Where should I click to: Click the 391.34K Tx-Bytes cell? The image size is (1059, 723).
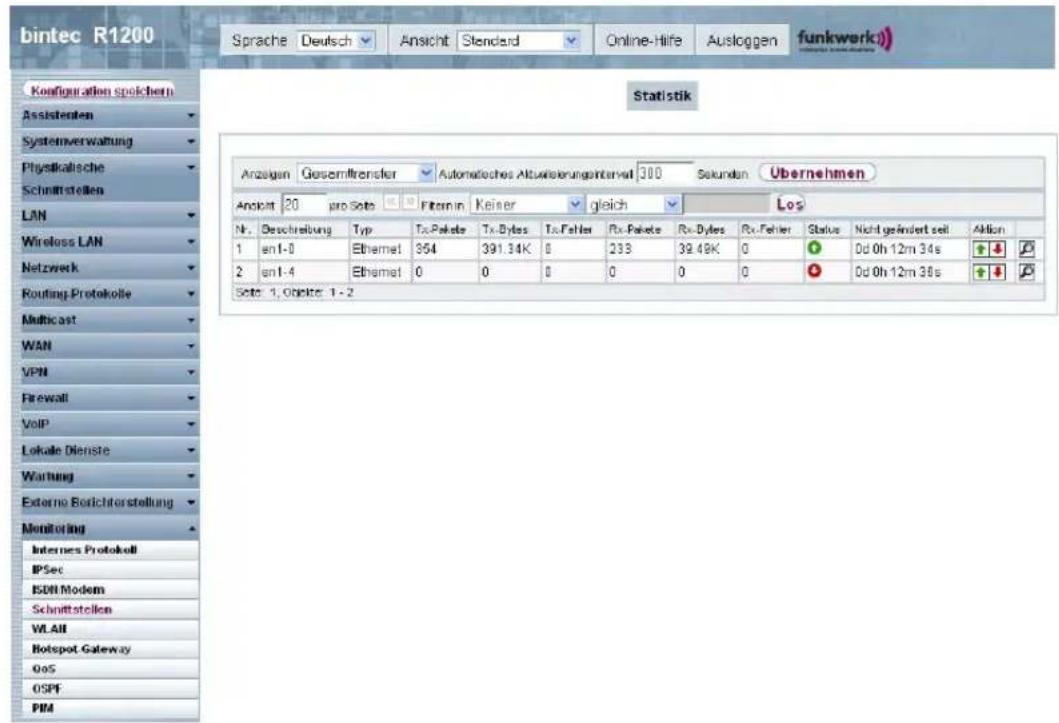pos(509,249)
